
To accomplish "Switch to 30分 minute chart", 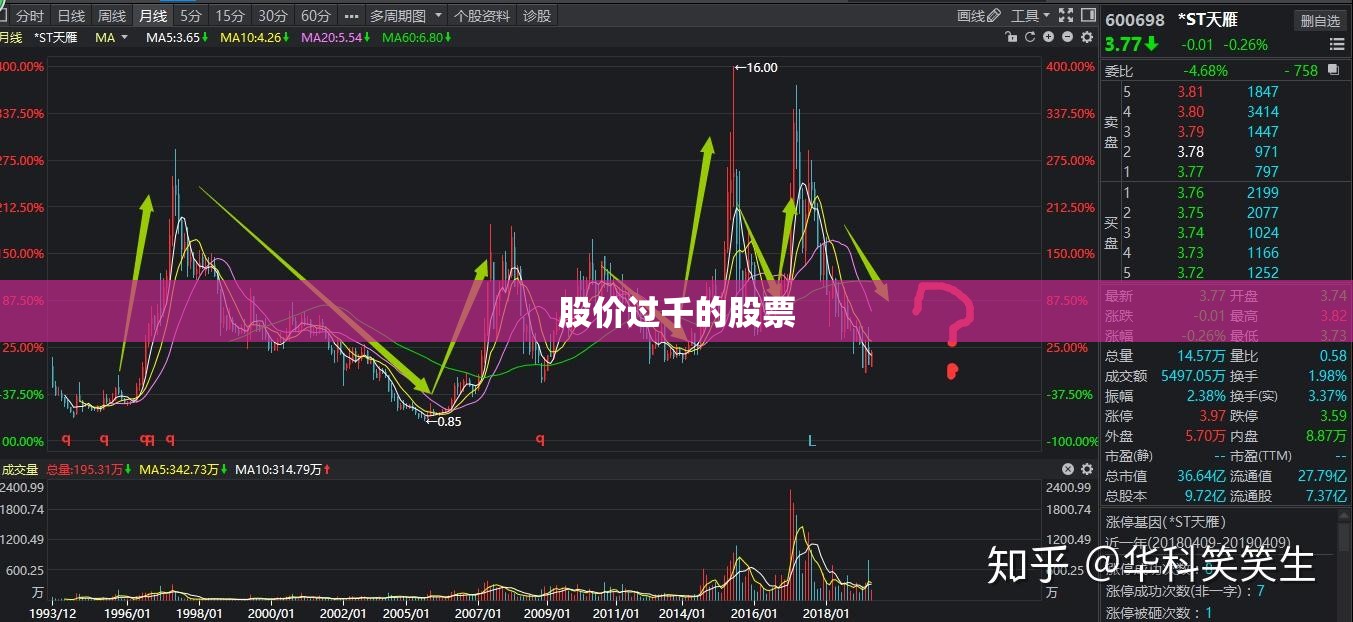I will pyautogui.click(x=272, y=16).
